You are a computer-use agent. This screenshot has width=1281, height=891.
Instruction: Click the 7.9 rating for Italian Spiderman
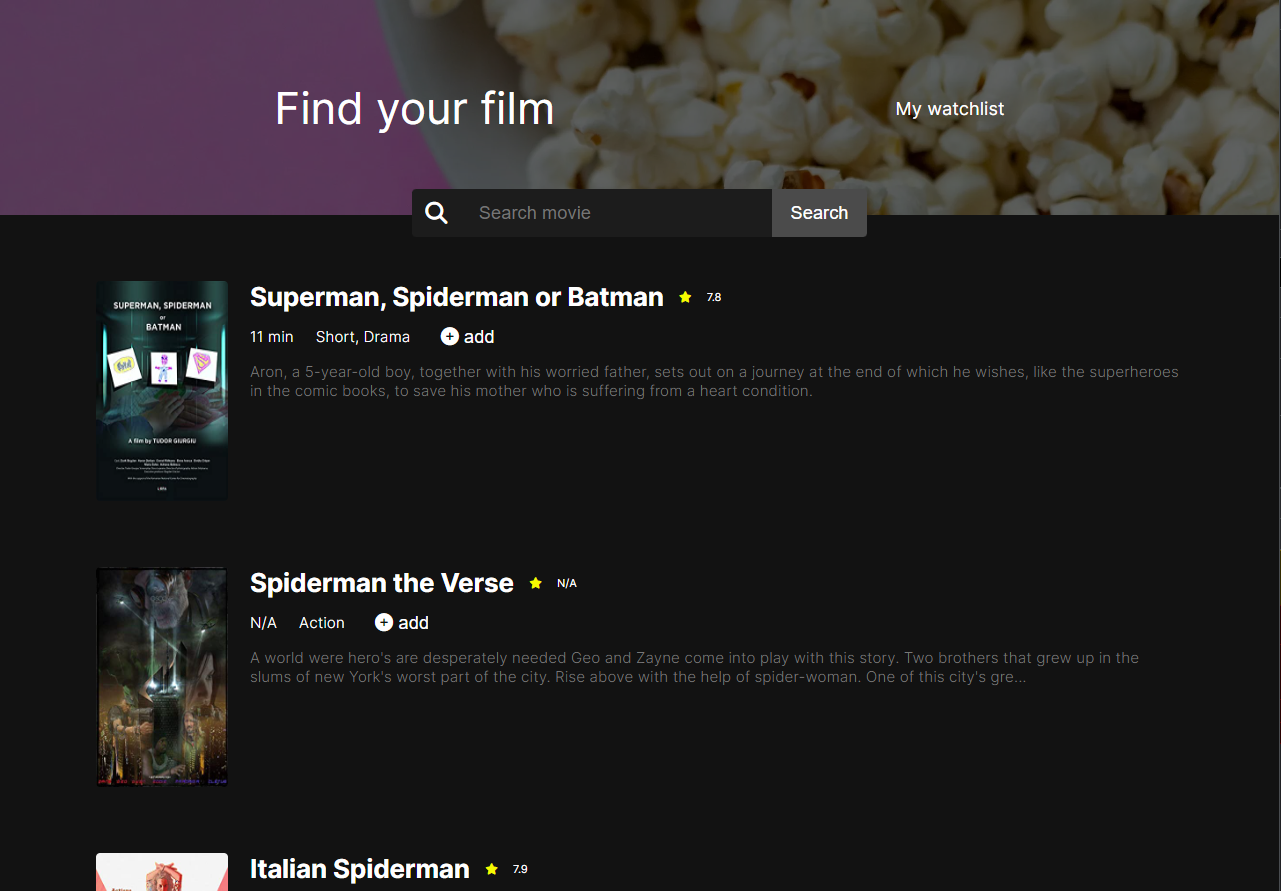[x=520, y=869]
